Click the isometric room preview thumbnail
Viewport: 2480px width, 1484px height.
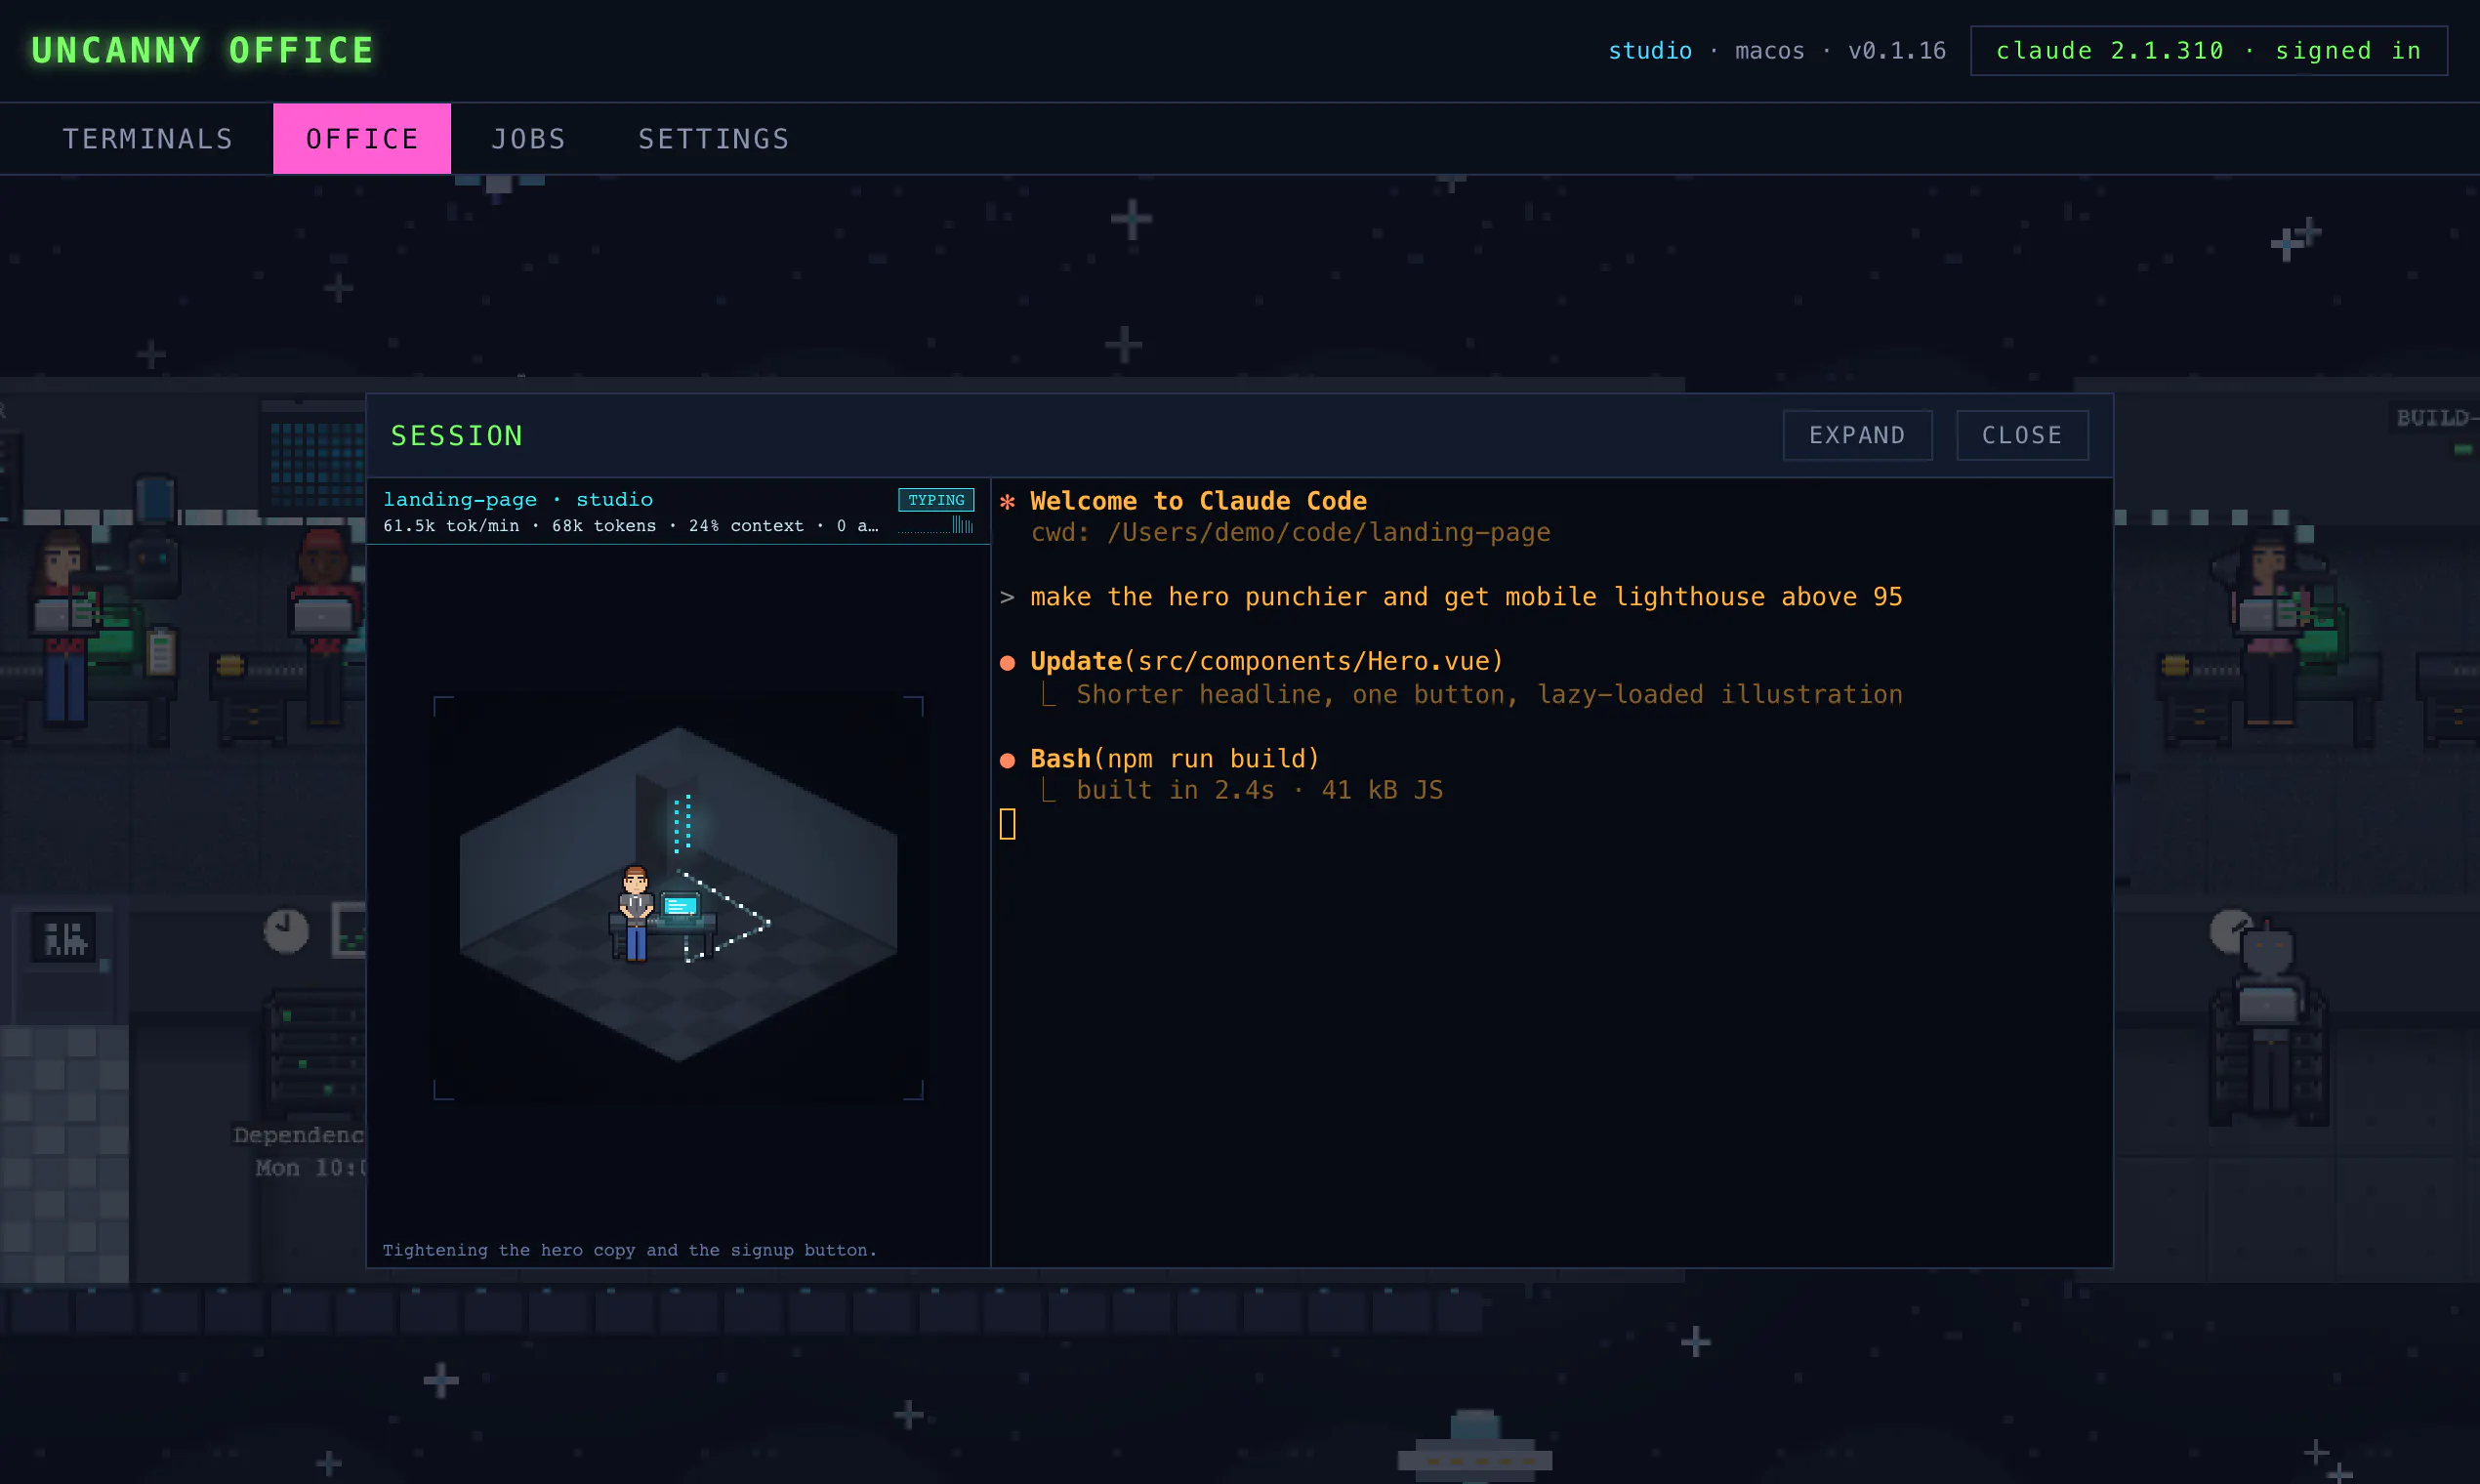[678, 897]
